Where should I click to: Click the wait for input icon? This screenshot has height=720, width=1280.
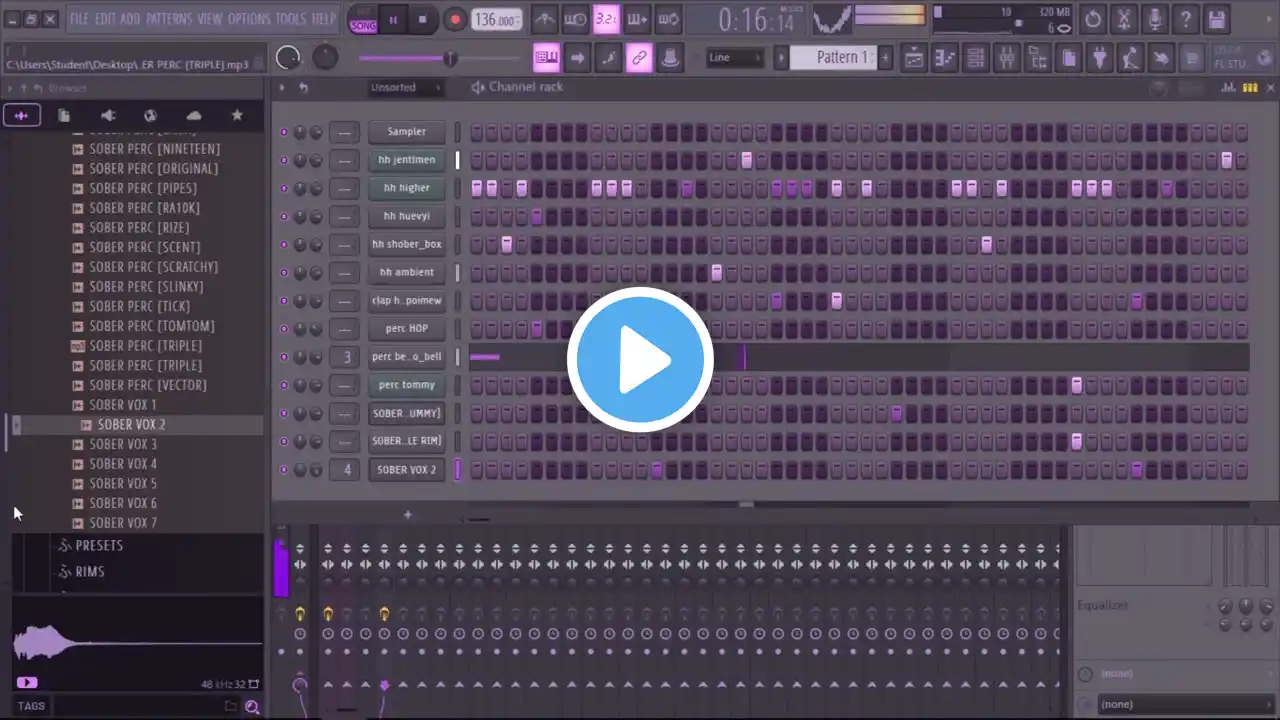575,19
